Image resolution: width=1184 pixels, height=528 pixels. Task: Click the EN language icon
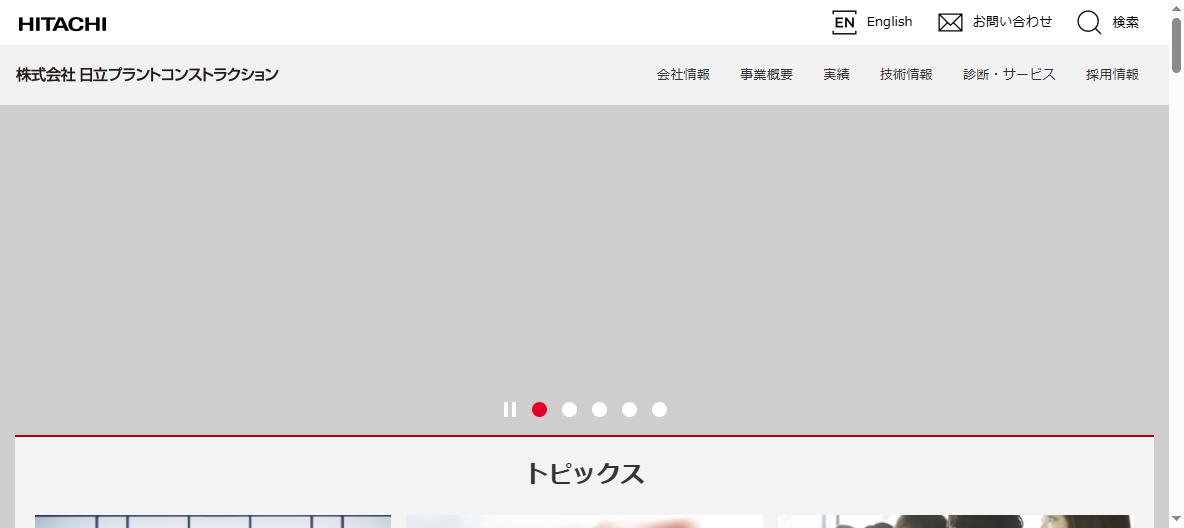[x=844, y=23]
